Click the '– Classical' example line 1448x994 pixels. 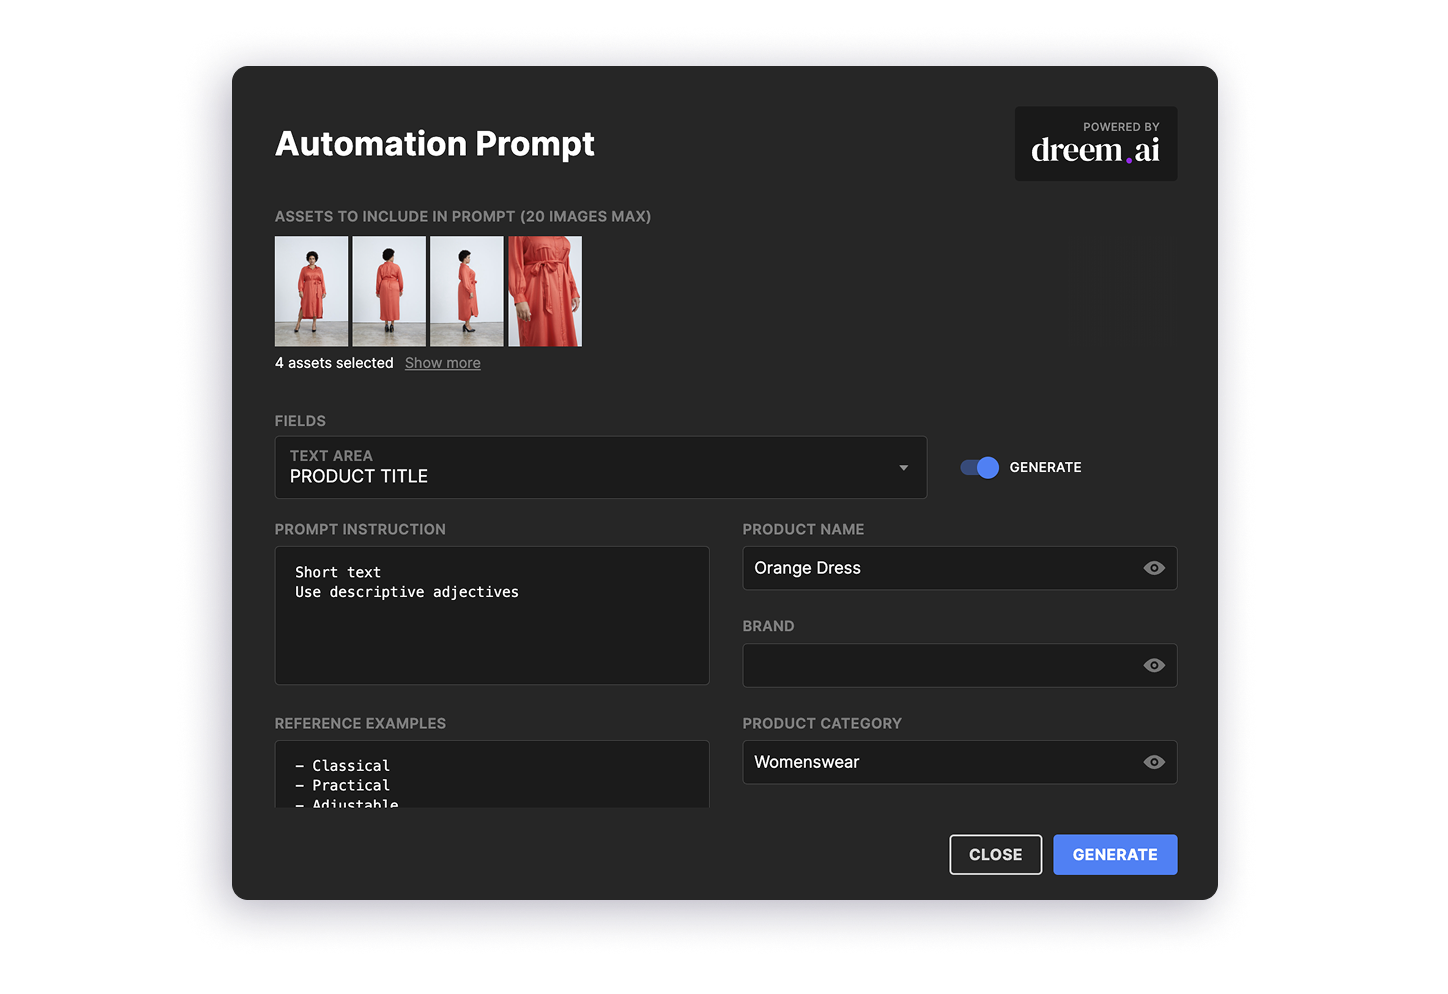pos(342,766)
